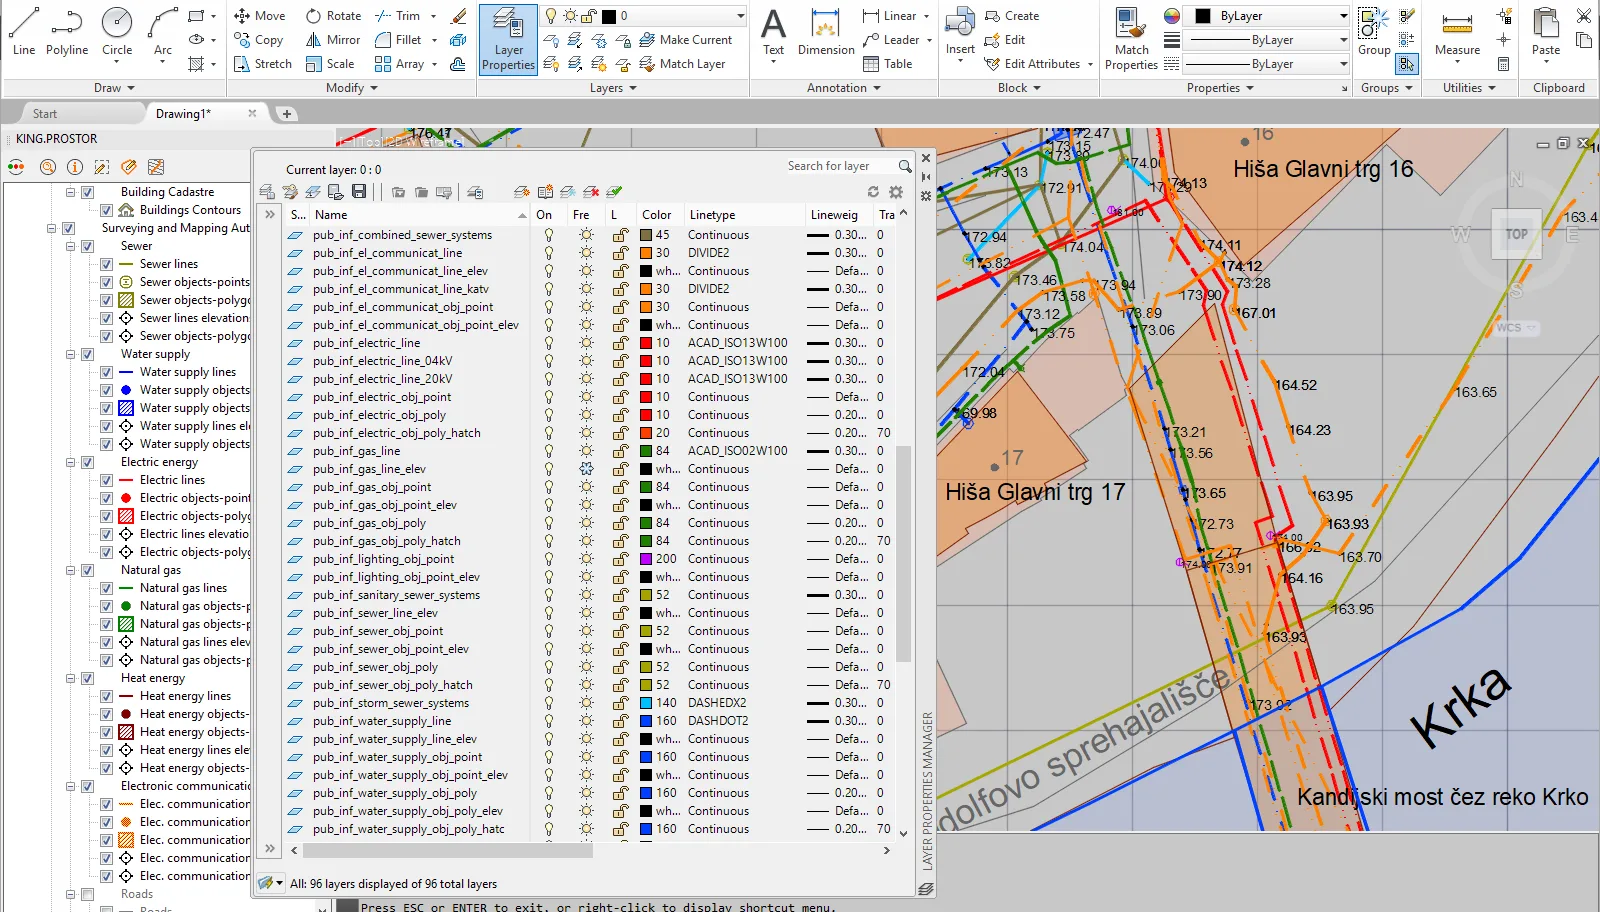Click the Mirror modify tool
This screenshot has width=1600, height=912.
point(333,40)
